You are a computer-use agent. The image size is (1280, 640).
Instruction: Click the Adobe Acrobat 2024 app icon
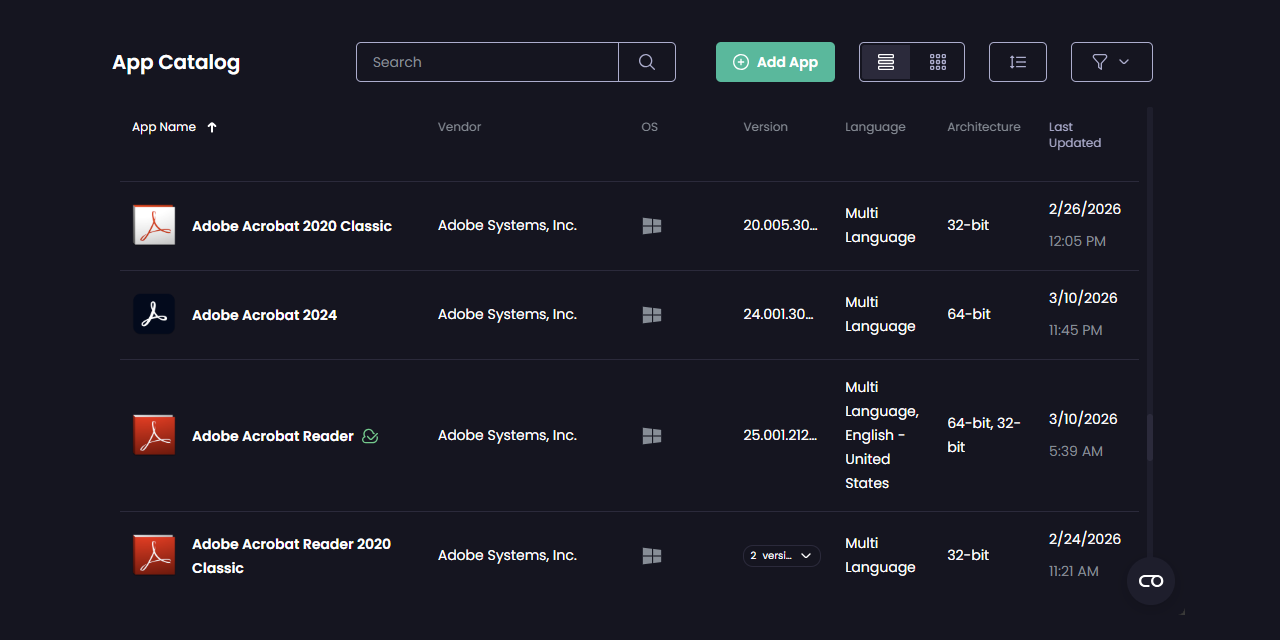(x=154, y=315)
